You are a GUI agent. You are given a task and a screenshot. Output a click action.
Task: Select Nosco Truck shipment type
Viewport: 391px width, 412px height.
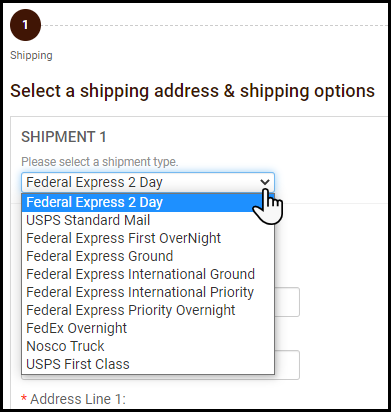pyautogui.click(x=148, y=346)
